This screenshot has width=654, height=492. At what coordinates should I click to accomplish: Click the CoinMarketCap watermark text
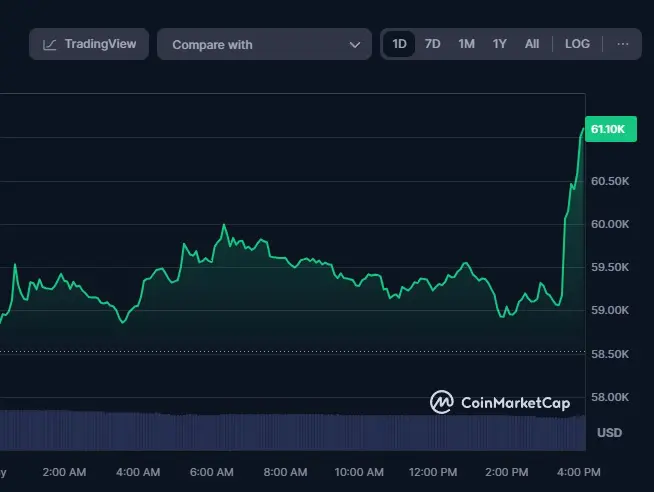pos(515,403)
